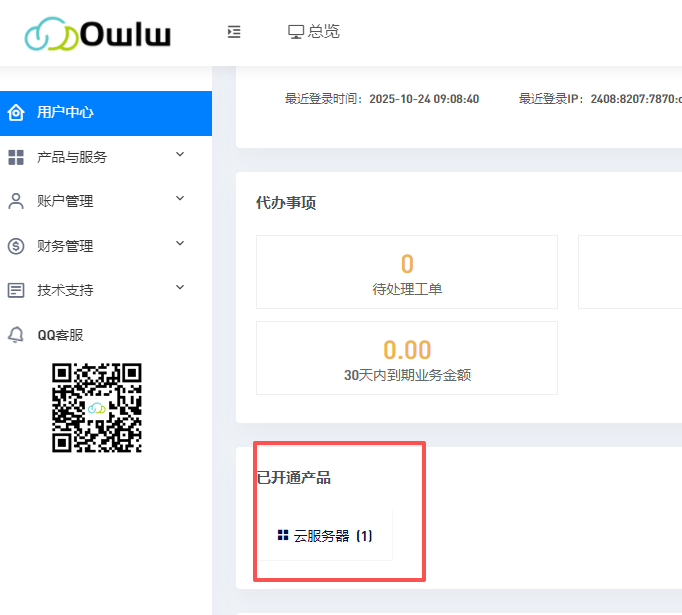Collapse the sidebar with the fold icon
This screenshot has height=615, width=682.
[234, 32]
